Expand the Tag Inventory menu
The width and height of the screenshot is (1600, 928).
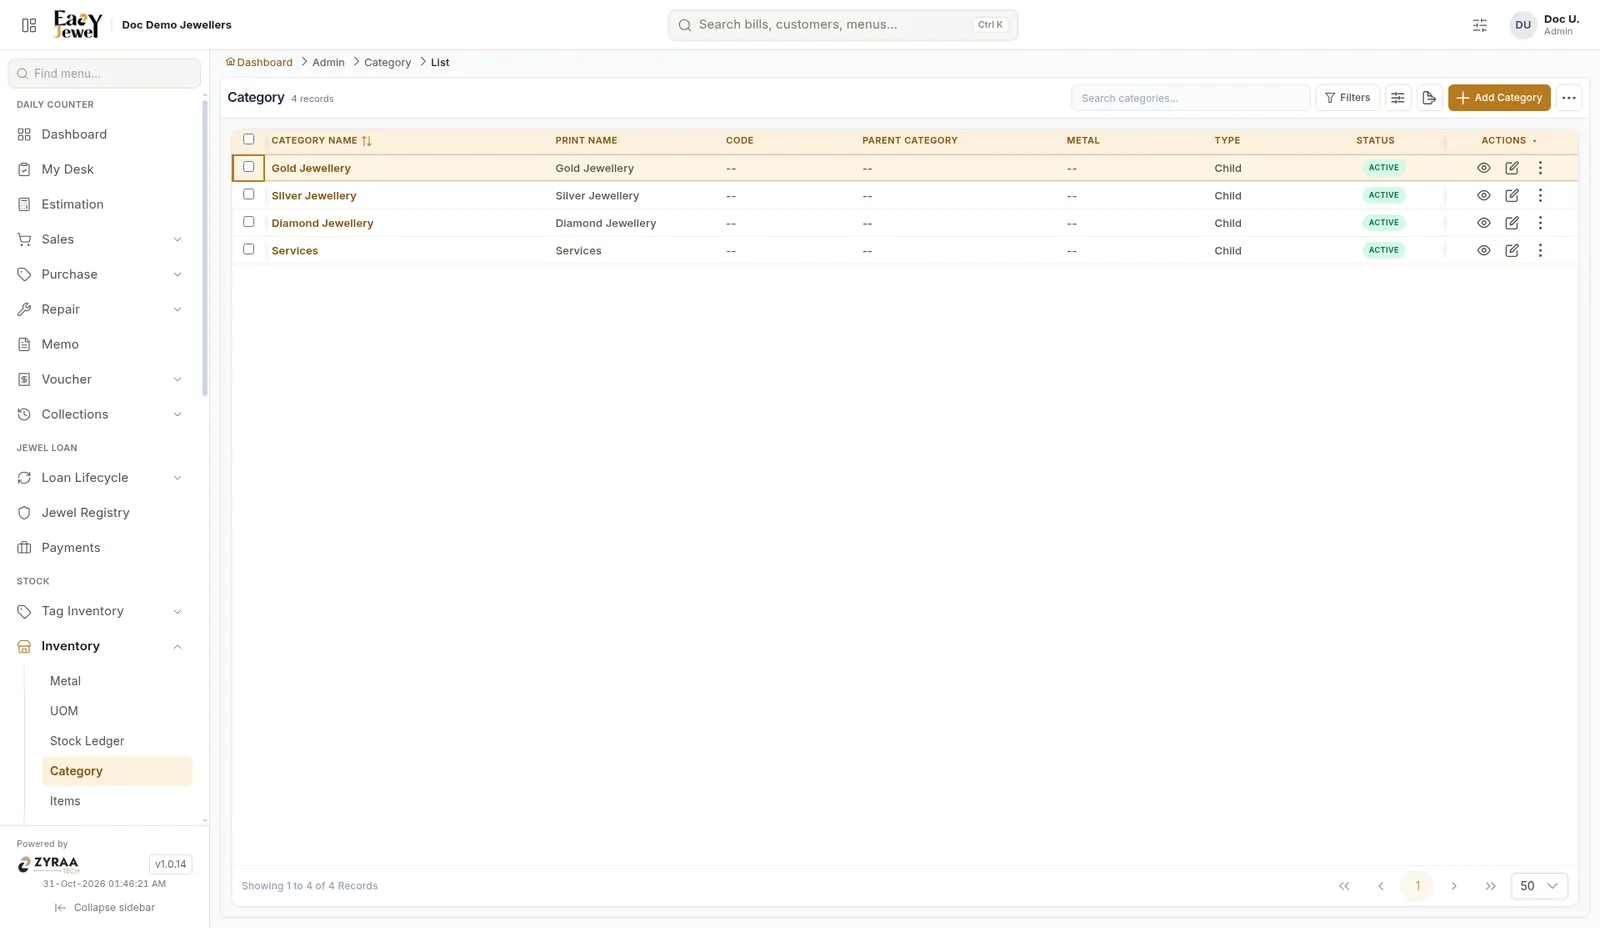pos(100,611)
